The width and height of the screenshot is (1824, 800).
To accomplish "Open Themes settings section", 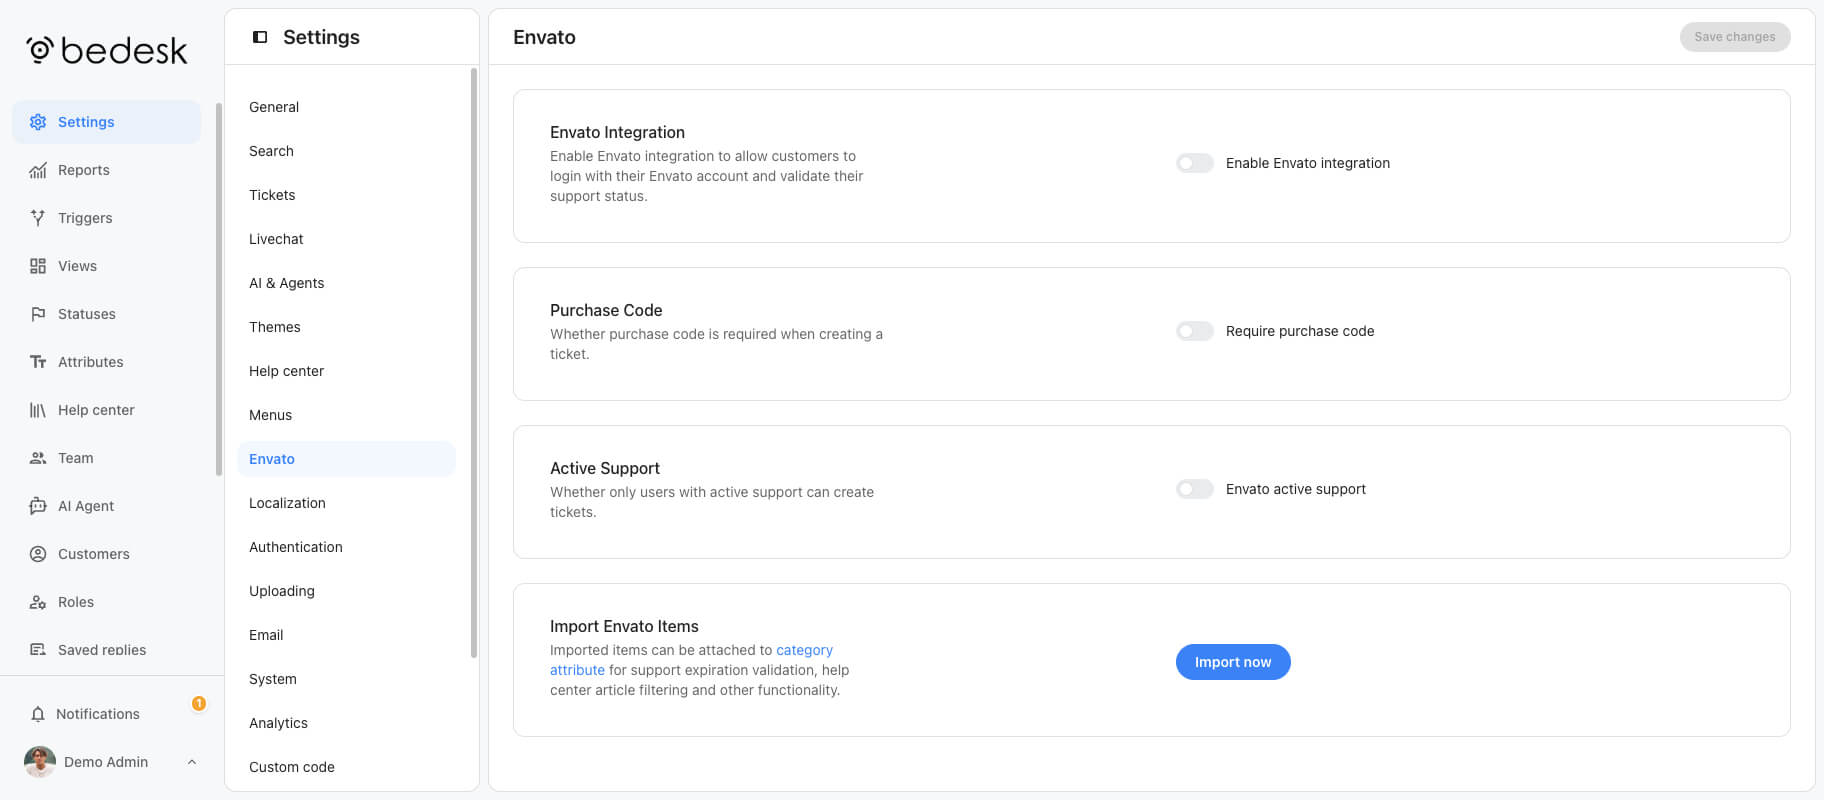I will [x=346, y=327].
